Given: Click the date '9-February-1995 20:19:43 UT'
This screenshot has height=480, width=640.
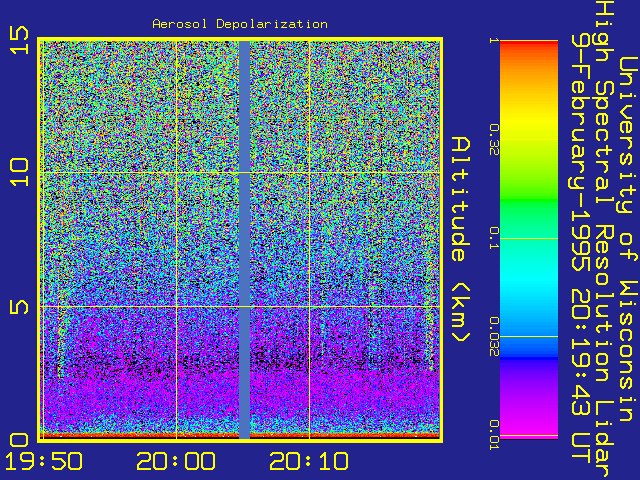Looking at the screenshot, I should pyautogui.click(x=580, y=249).
